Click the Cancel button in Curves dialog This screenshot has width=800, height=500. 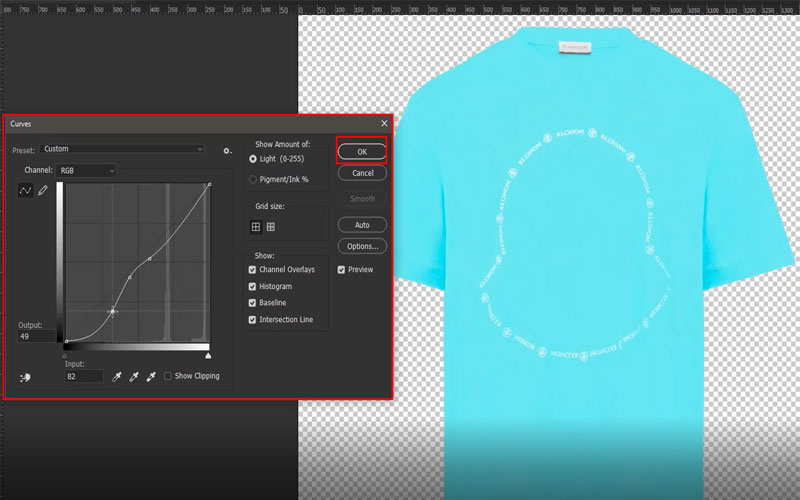tap(362, 173)
